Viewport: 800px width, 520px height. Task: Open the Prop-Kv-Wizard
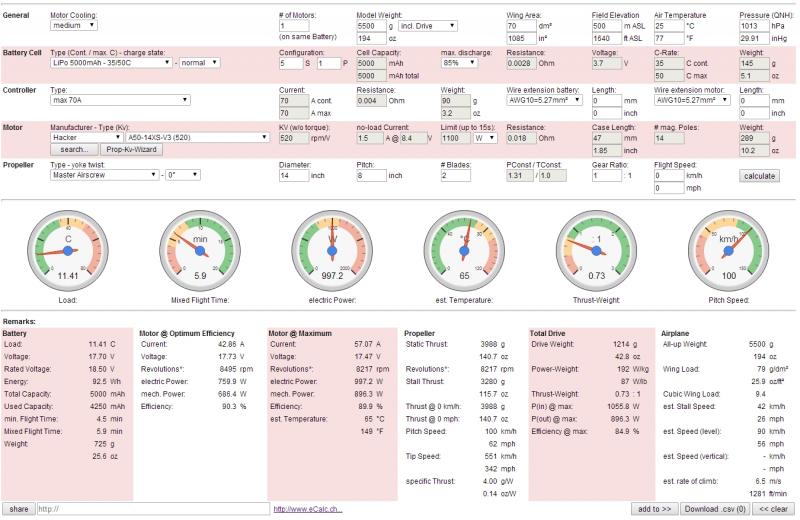(x=132, y=149)
